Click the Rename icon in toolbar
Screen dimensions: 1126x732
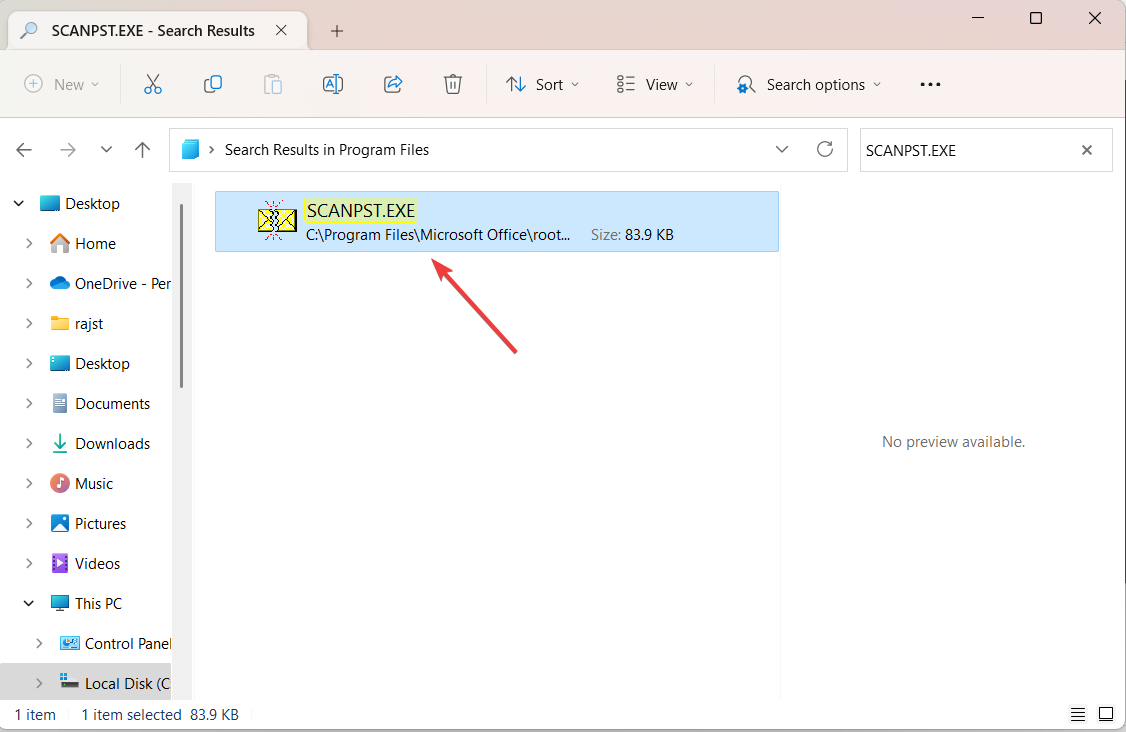pos(332,85)
